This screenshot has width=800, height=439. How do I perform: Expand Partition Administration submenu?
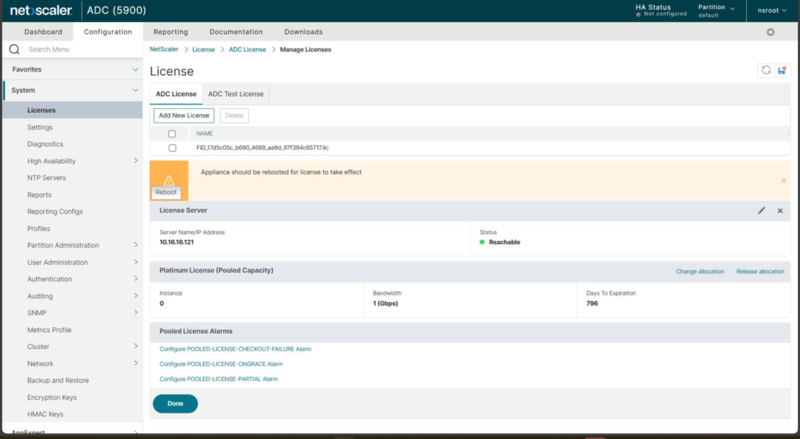coord(136,245)
